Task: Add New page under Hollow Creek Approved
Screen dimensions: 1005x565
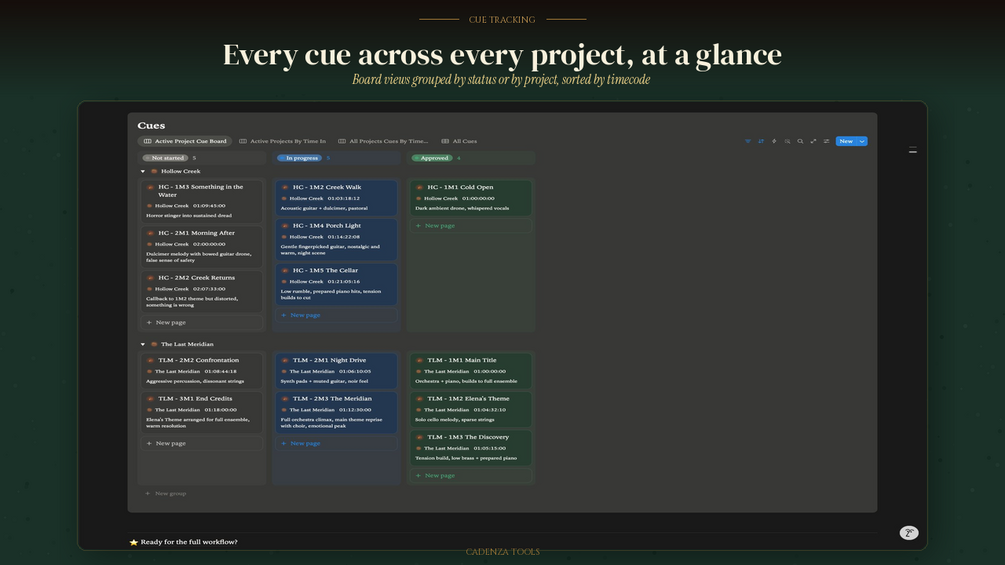Action: tap(470, 225)
